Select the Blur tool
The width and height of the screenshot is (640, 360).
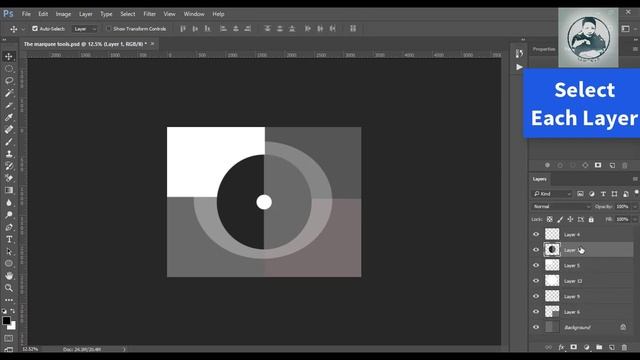9,202
